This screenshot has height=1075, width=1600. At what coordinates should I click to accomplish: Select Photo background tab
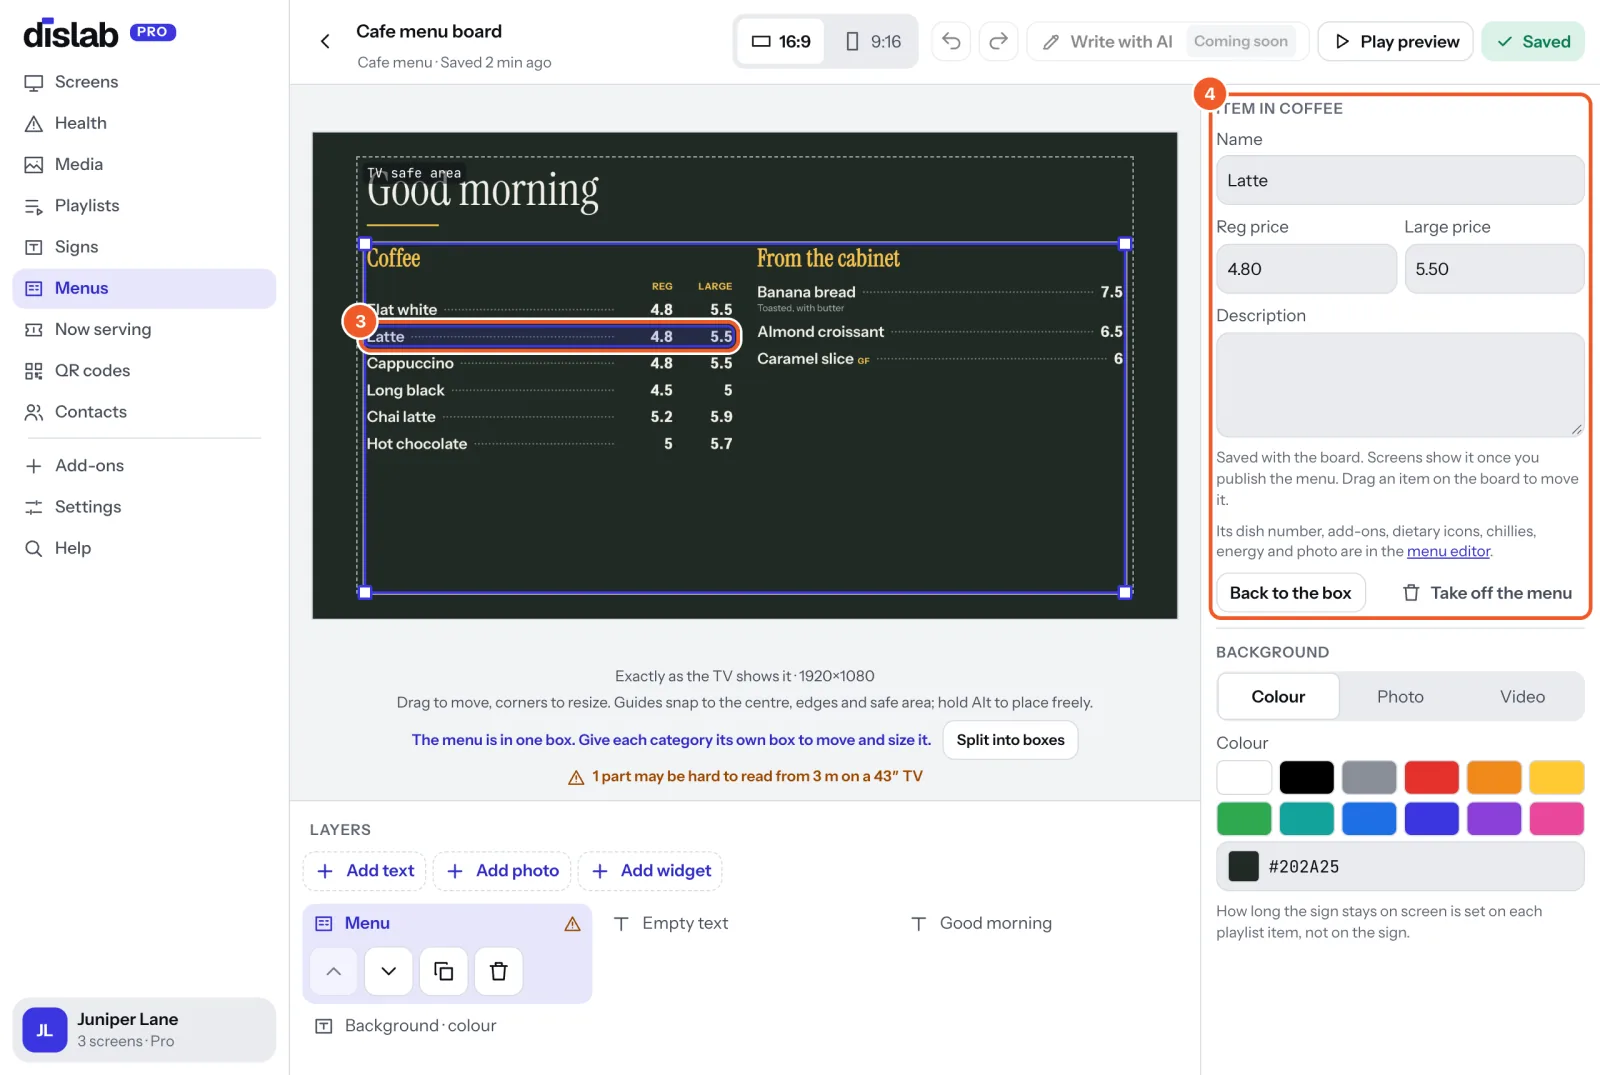[1400, 697]
